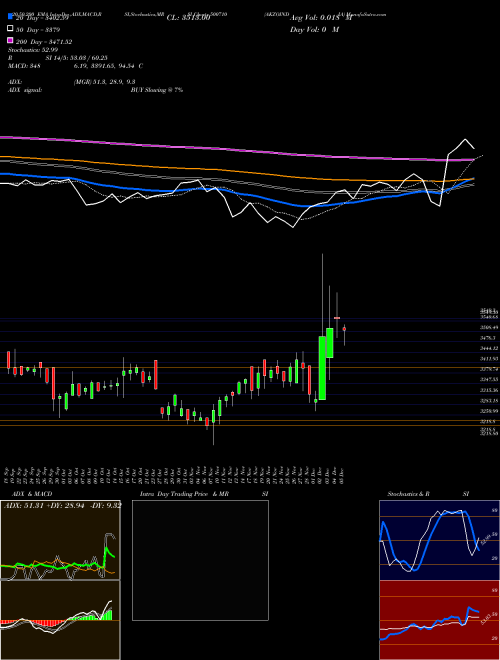Click the magenta 200 Day legend swatch
Screen dimensions: 500x660
point(10,40)
